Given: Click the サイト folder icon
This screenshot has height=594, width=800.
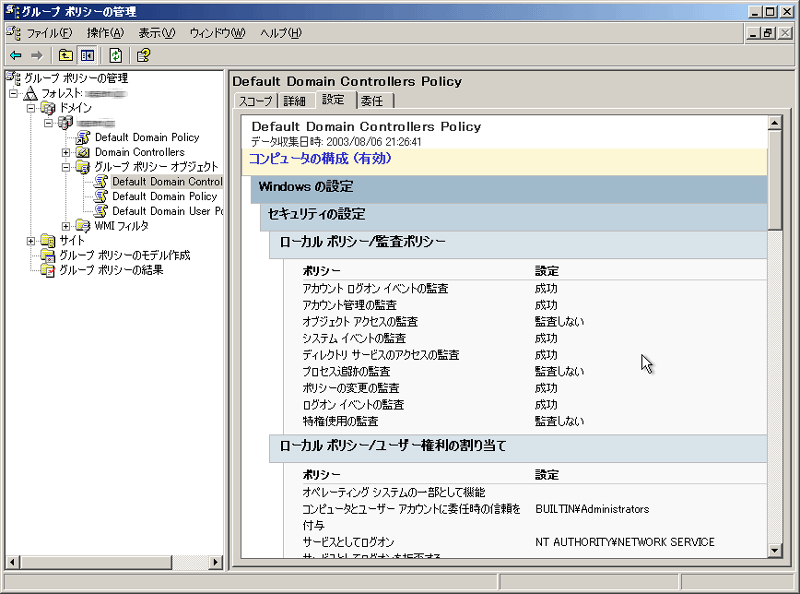Looking at the screenshot, I should coord(48,240).
